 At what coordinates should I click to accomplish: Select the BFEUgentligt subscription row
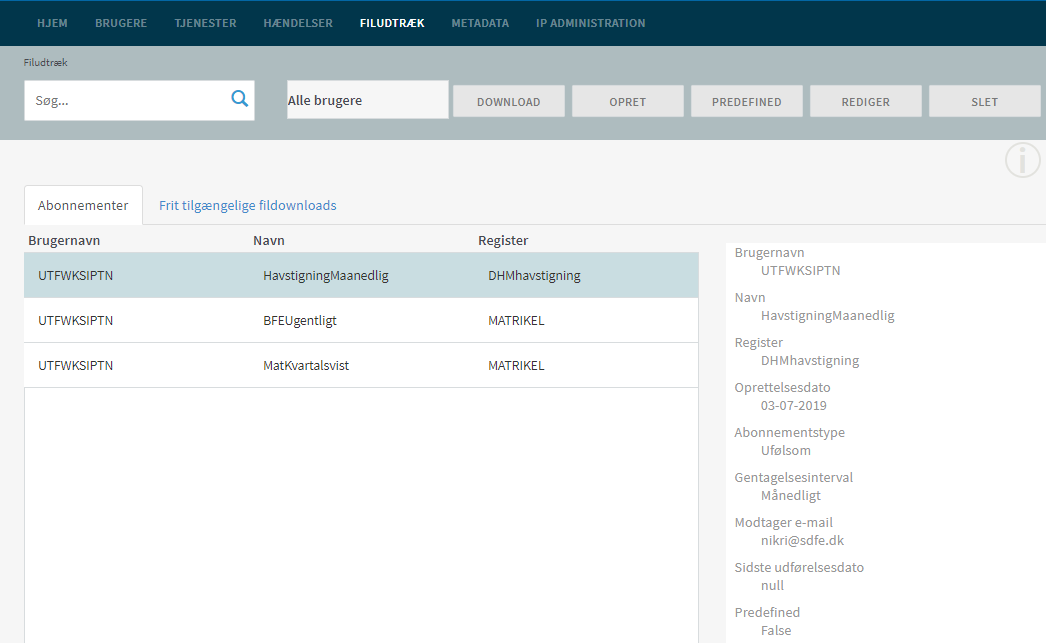click(x=360, y=320)
